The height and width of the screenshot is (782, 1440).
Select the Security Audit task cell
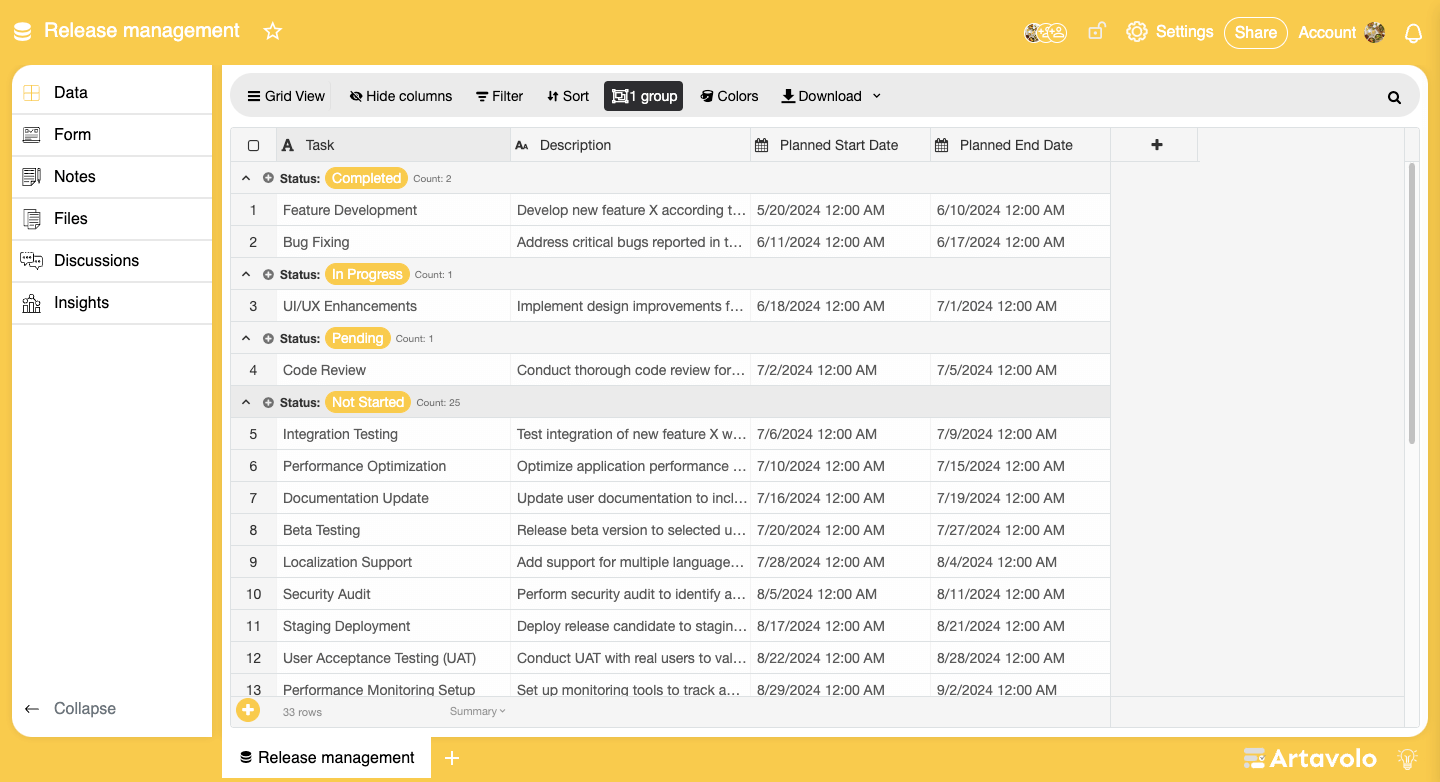[x=393, y=594]
